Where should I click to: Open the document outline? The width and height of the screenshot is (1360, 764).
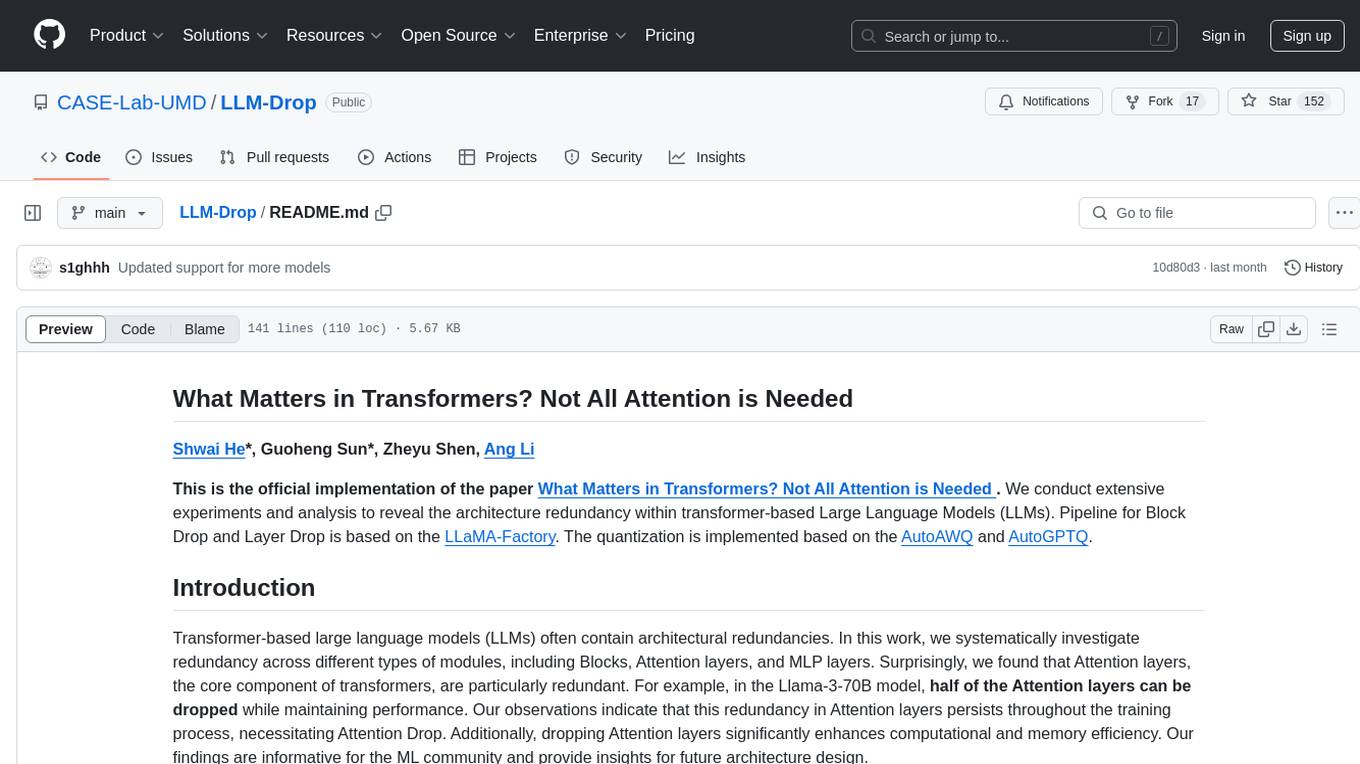(x=1329, y=329)
